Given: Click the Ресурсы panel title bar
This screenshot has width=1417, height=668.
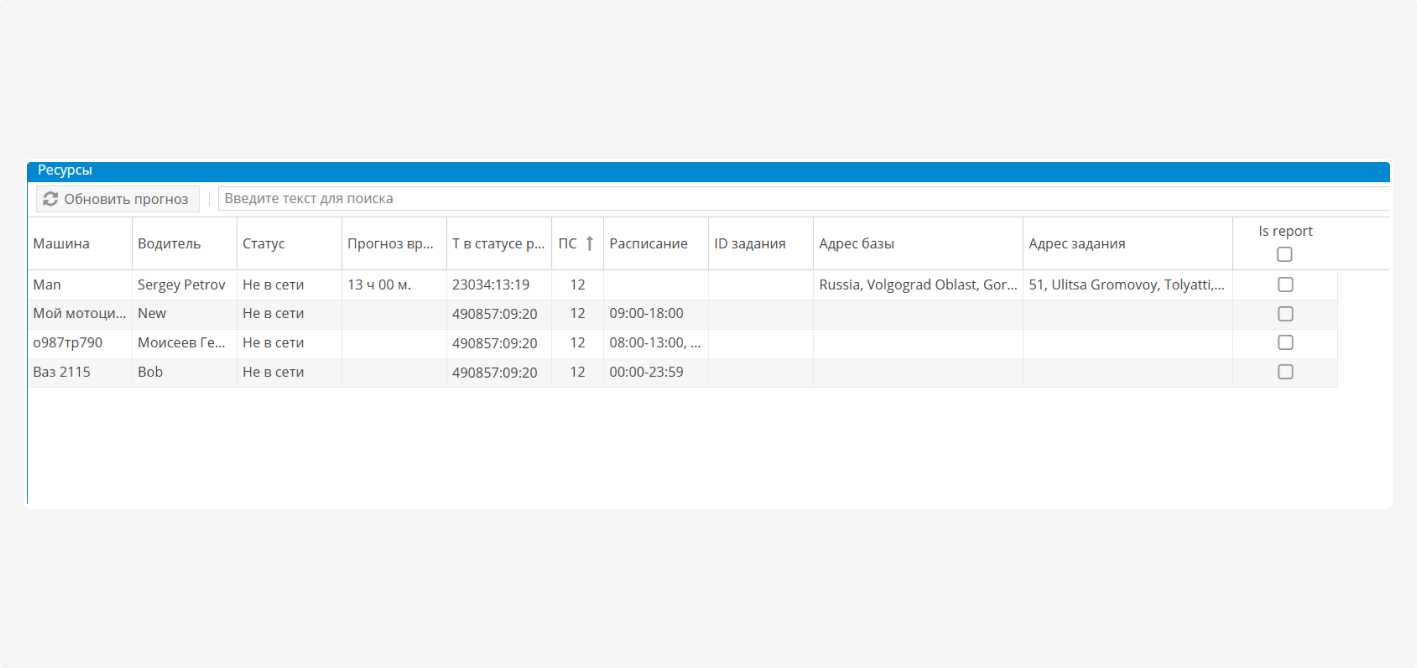Looking at the screenshot, I should [700, 171].
